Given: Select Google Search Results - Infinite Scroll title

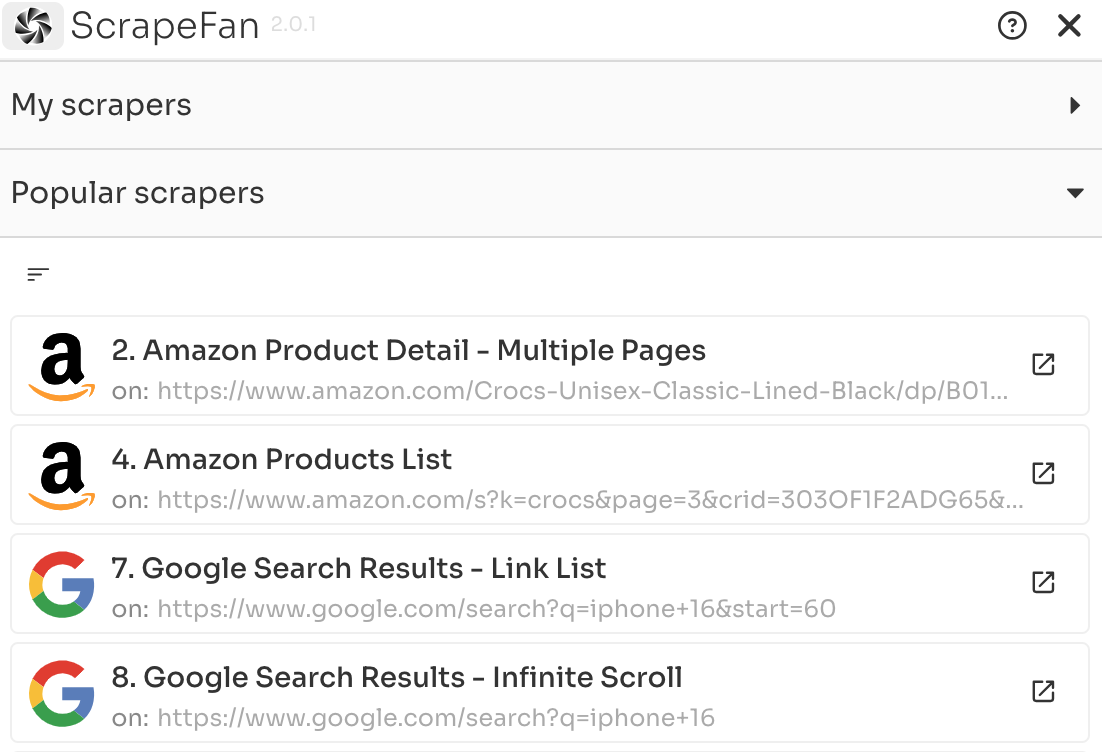Looking at the screenshot, I should [397, 677].
